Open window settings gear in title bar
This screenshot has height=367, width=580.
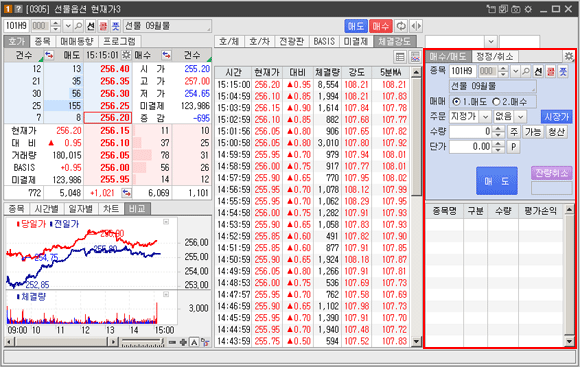[528, 9]
